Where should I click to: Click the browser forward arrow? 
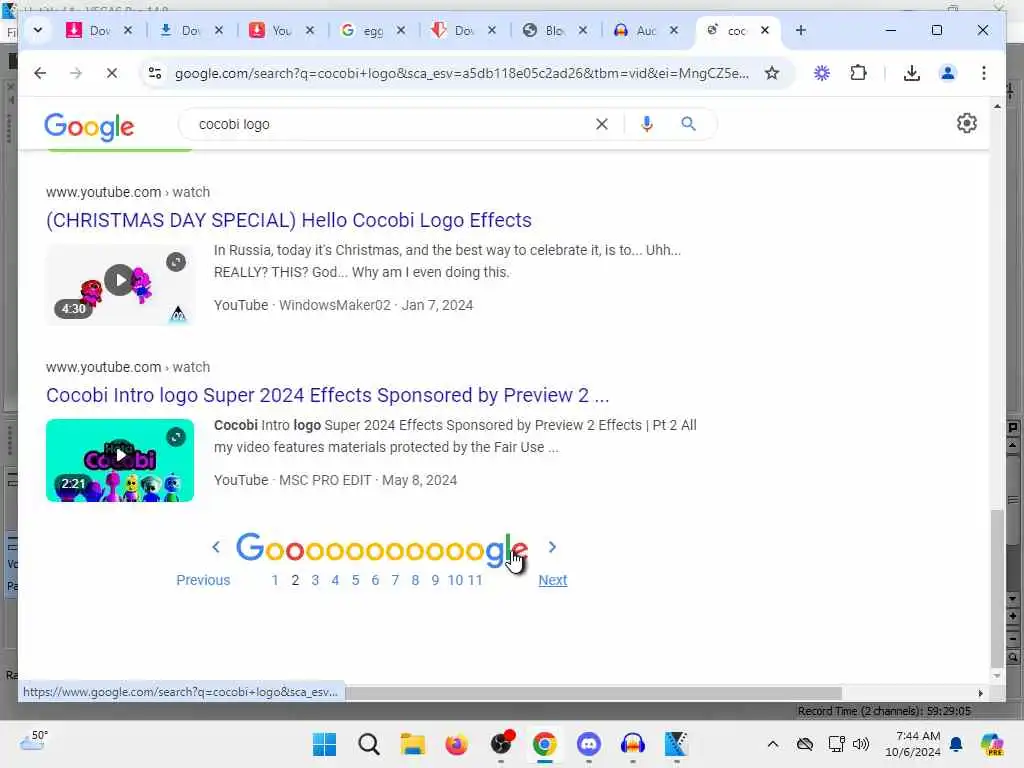point(76,73)
